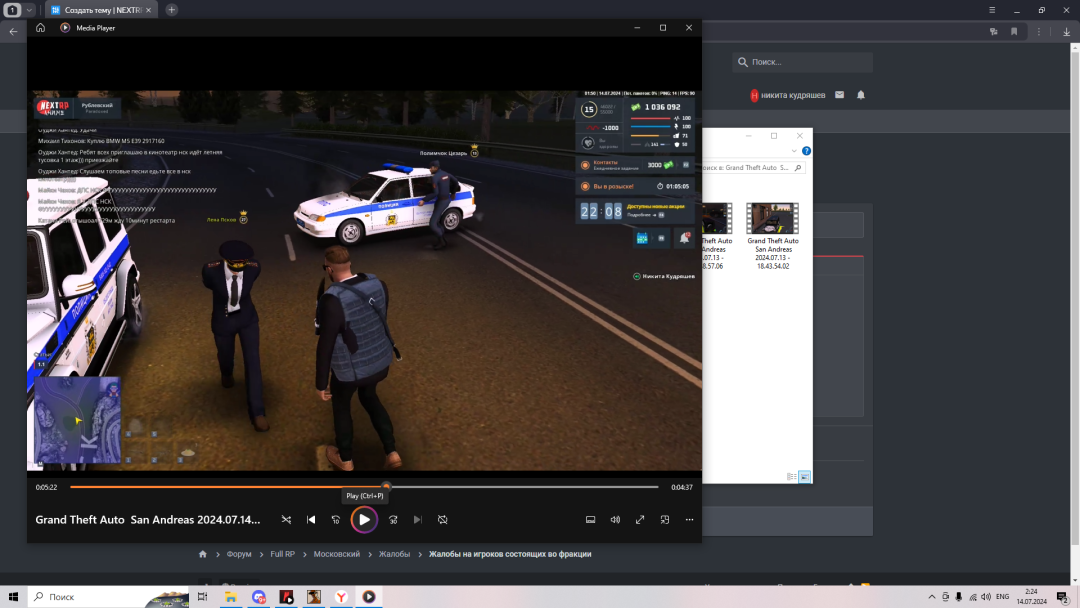Open the volume control
This screenshot has height=608, width=1080.
615,520
